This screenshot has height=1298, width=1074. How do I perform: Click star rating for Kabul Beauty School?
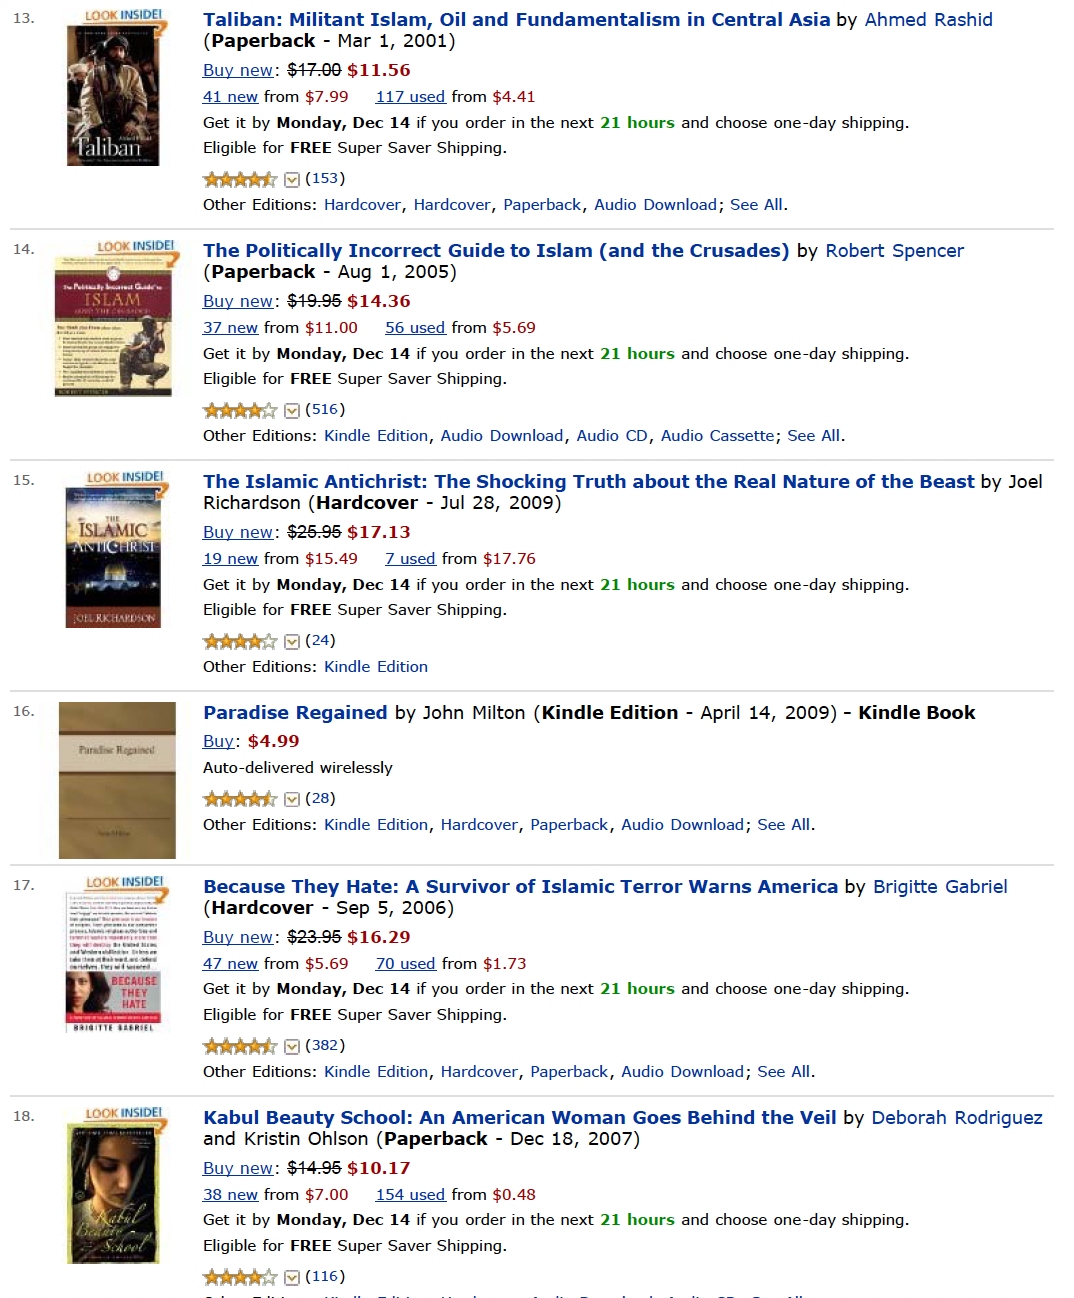[x=239, y=1277]
